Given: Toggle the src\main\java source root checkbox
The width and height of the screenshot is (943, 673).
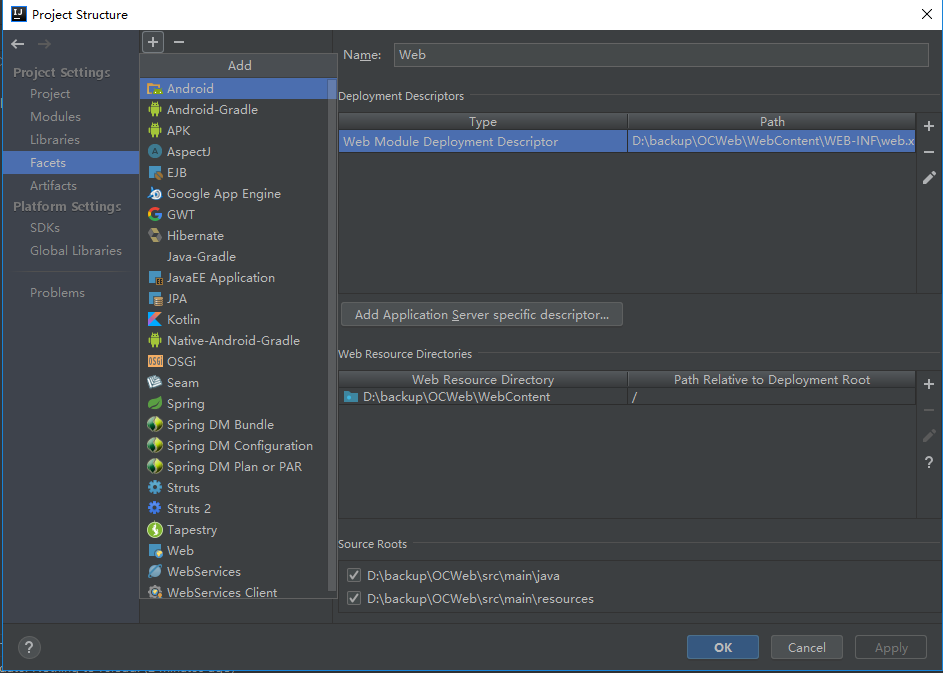Looking at the screenshot, I should pyautogui.click(x=354, y=576).
